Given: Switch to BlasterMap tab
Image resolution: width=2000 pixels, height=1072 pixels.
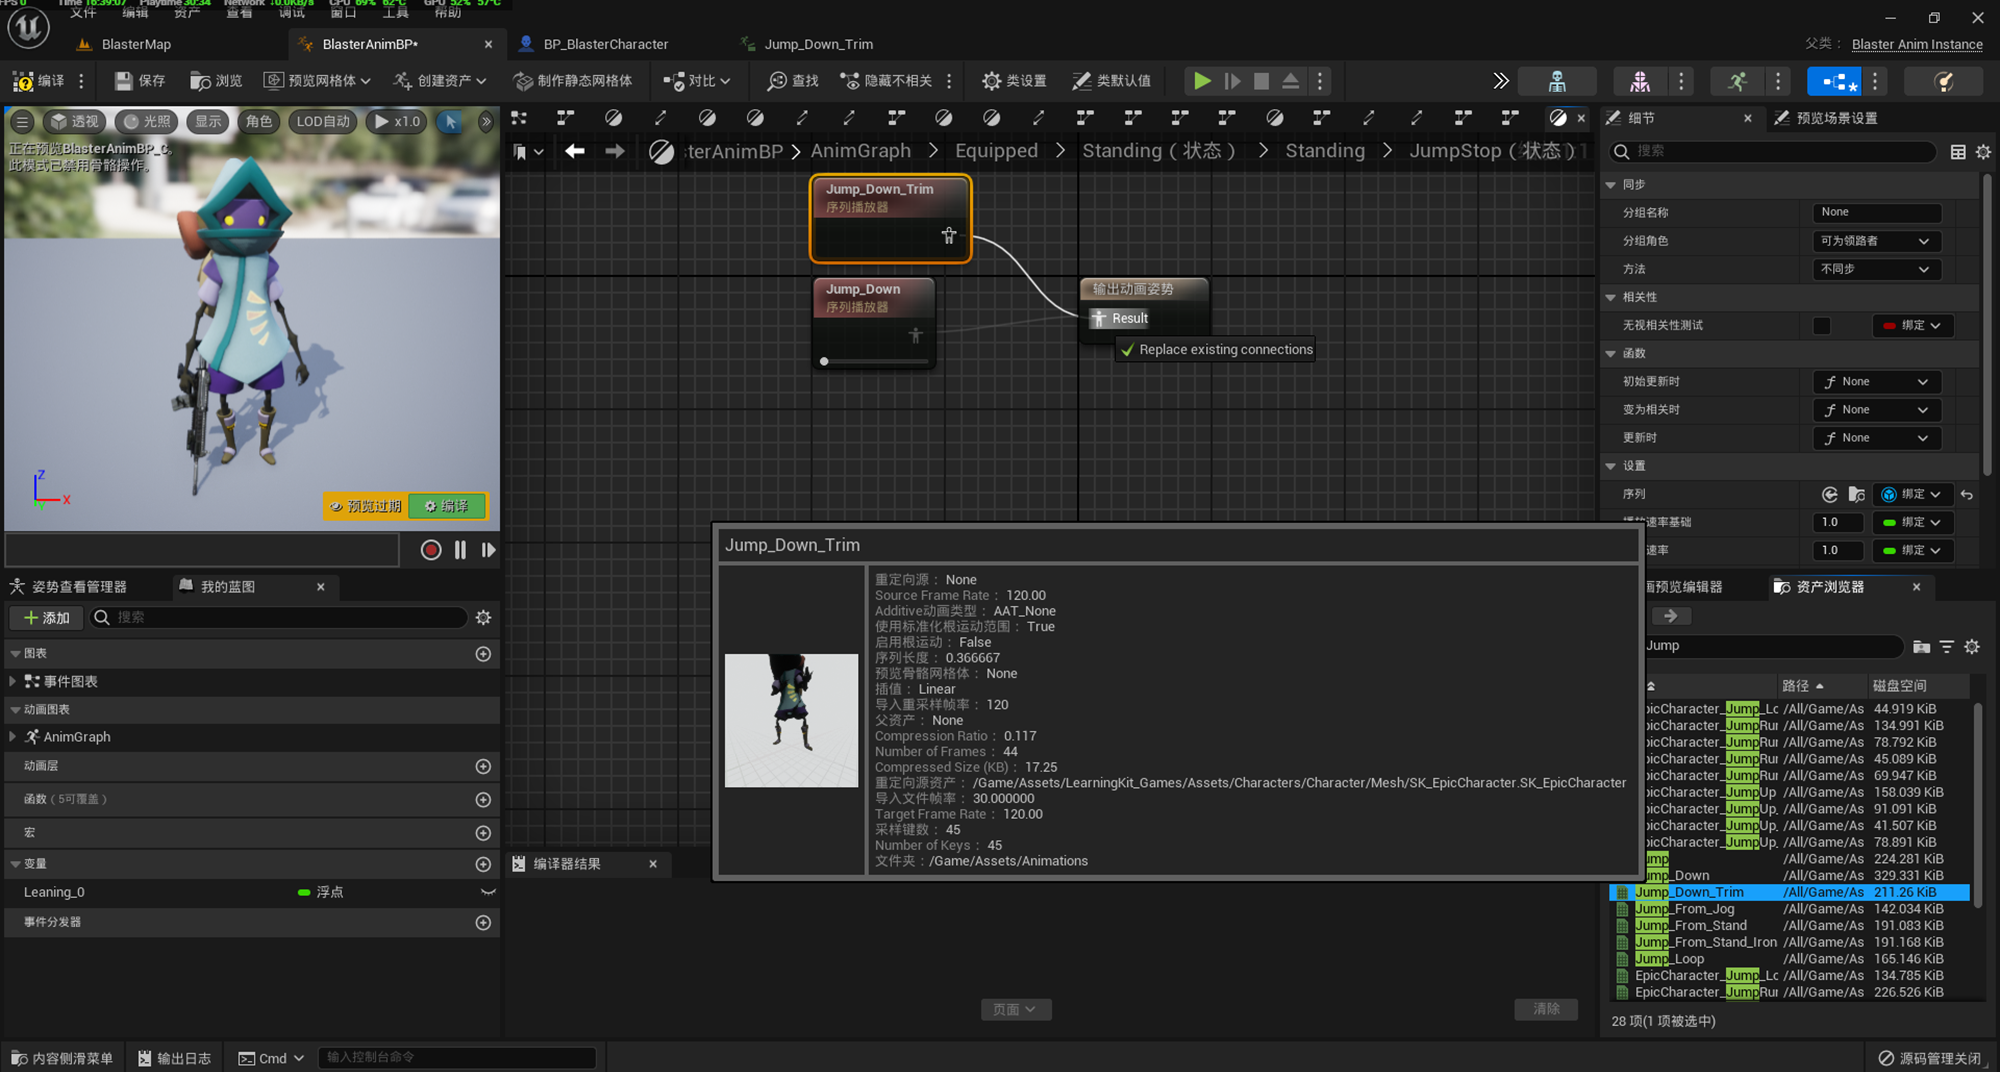Looking at the screenshot, I should (x=136, y=44).
